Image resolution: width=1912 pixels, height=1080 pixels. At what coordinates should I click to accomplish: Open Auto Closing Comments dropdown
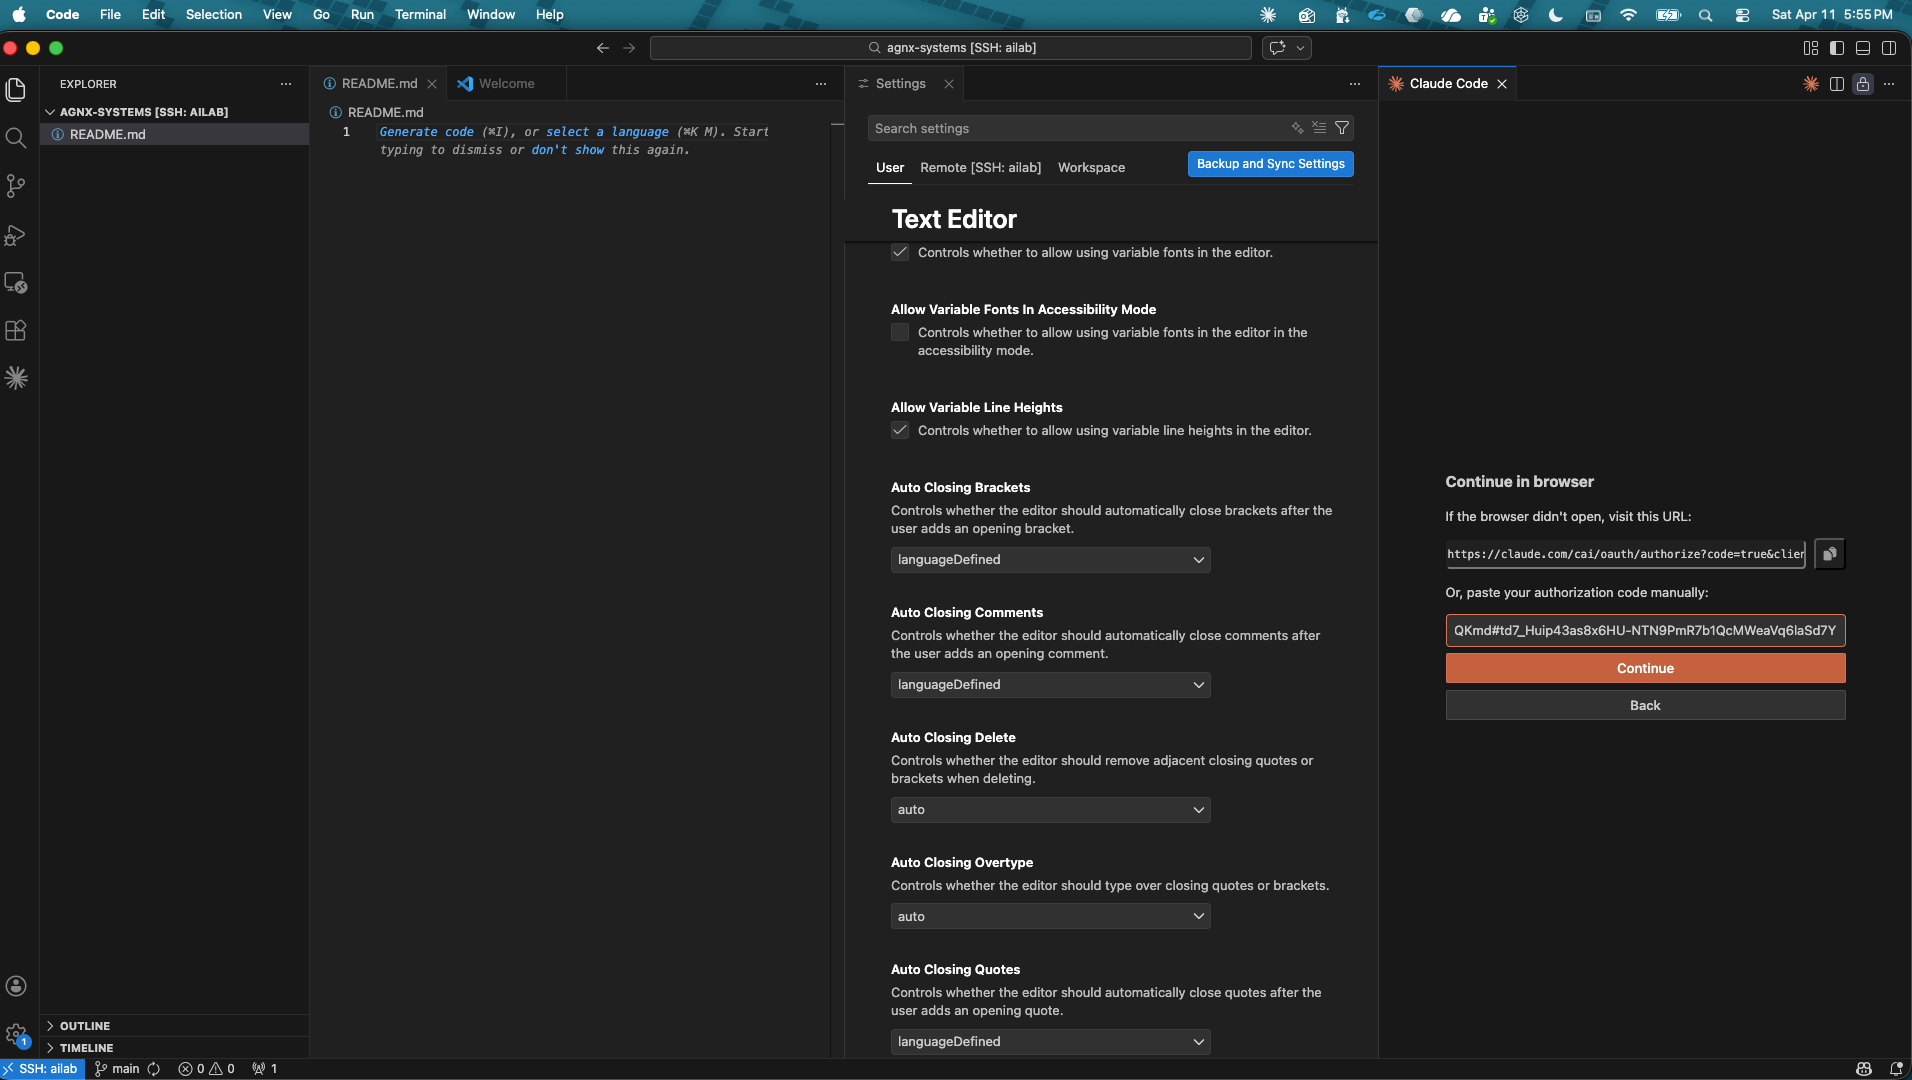pyautogui.click(x=1050, y=685)
